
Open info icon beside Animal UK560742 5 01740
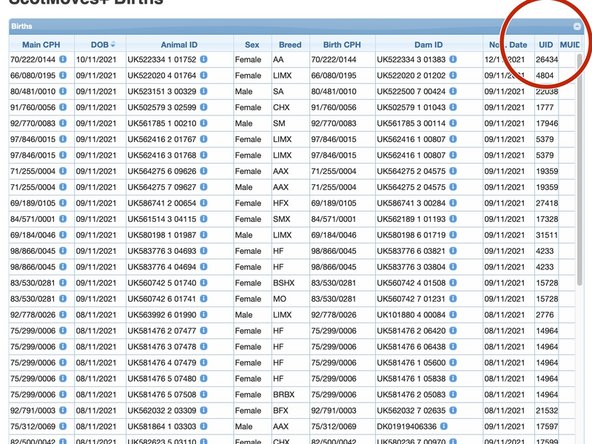204,283
